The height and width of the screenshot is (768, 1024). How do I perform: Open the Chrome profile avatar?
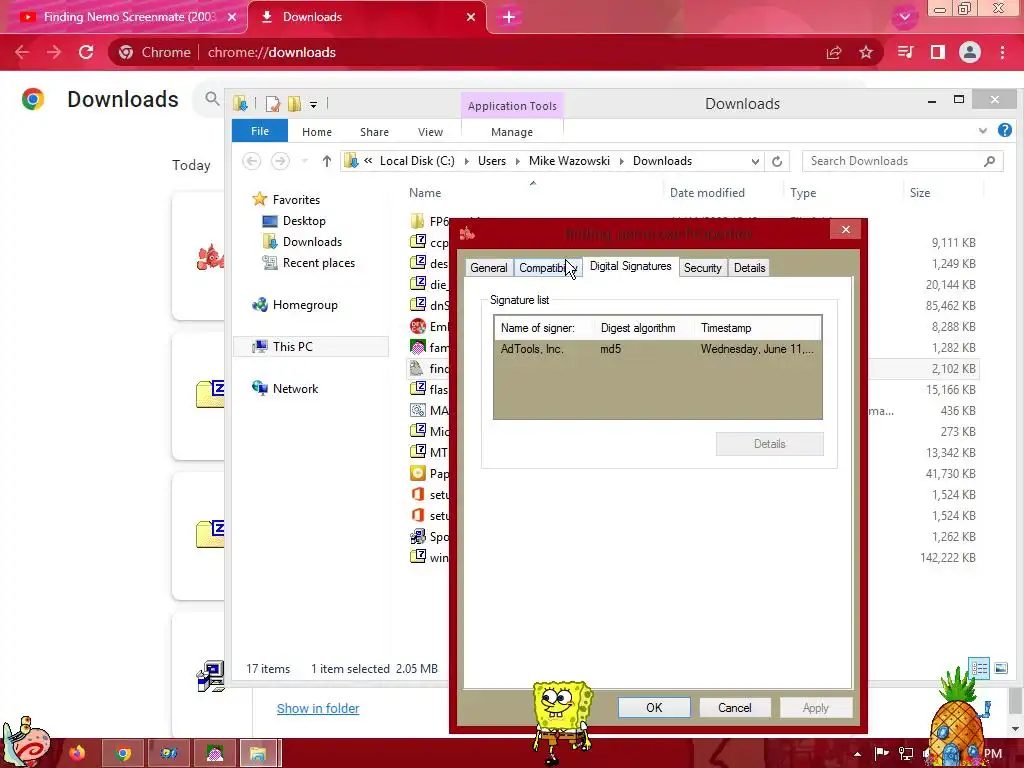pos(970,52)
